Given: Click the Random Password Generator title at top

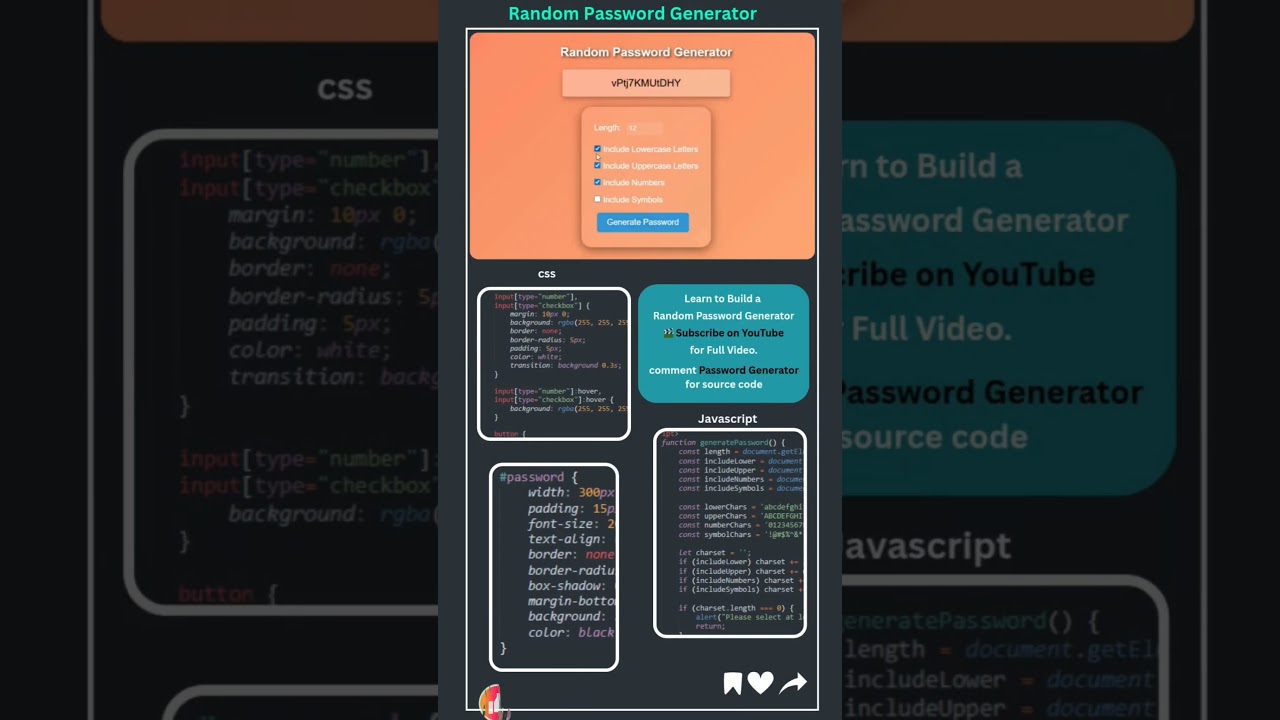Looking at the screenshot, I should (x=632, y=14).
